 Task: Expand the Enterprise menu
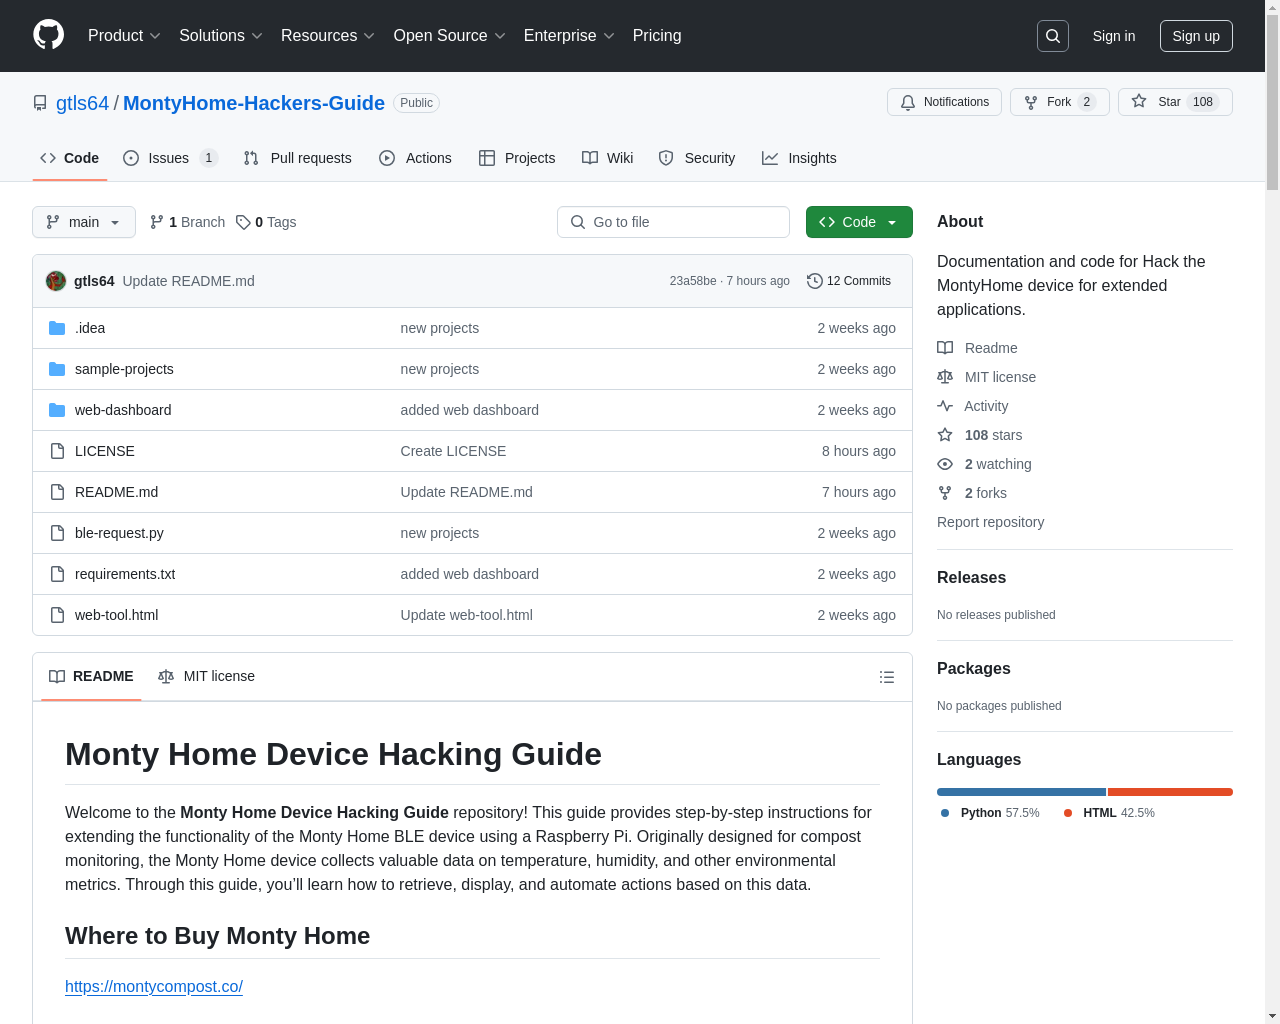(569, 36)
